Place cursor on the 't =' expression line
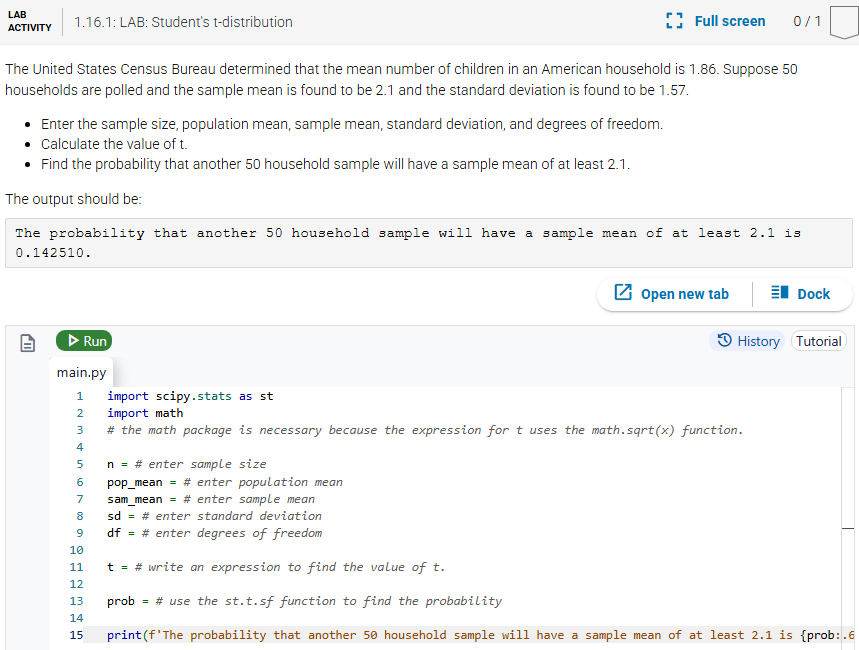859x650 pixels. click(x=276, y=567)
